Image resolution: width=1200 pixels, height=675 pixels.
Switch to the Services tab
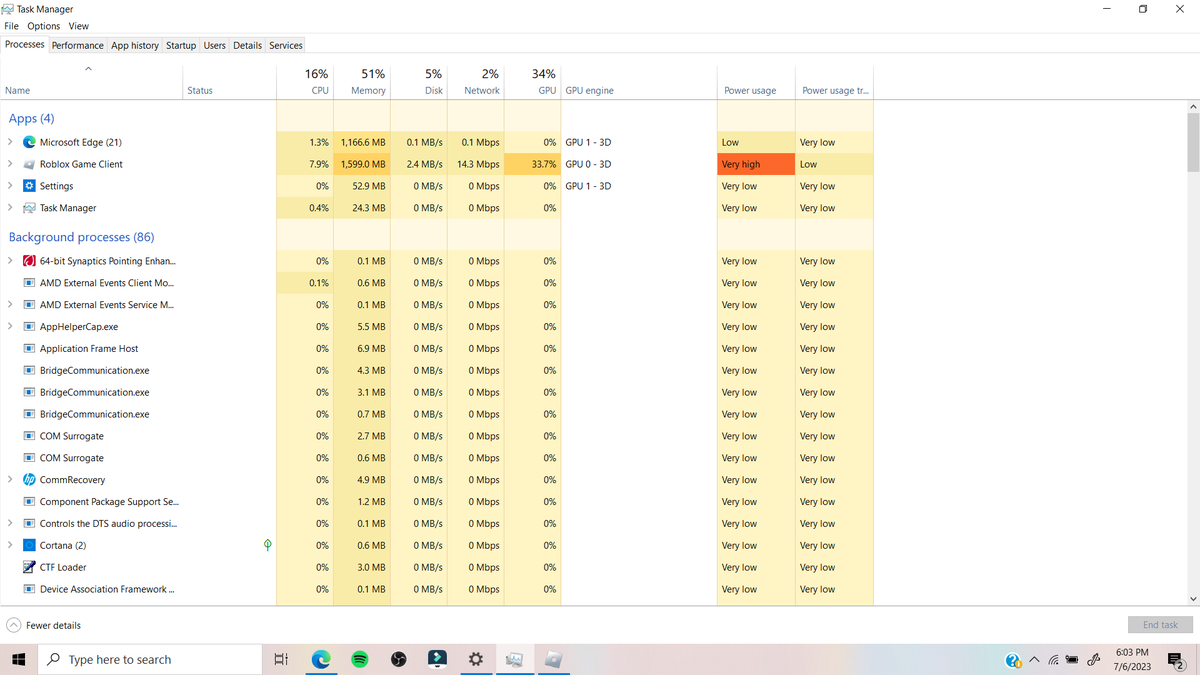coord(286,45)
